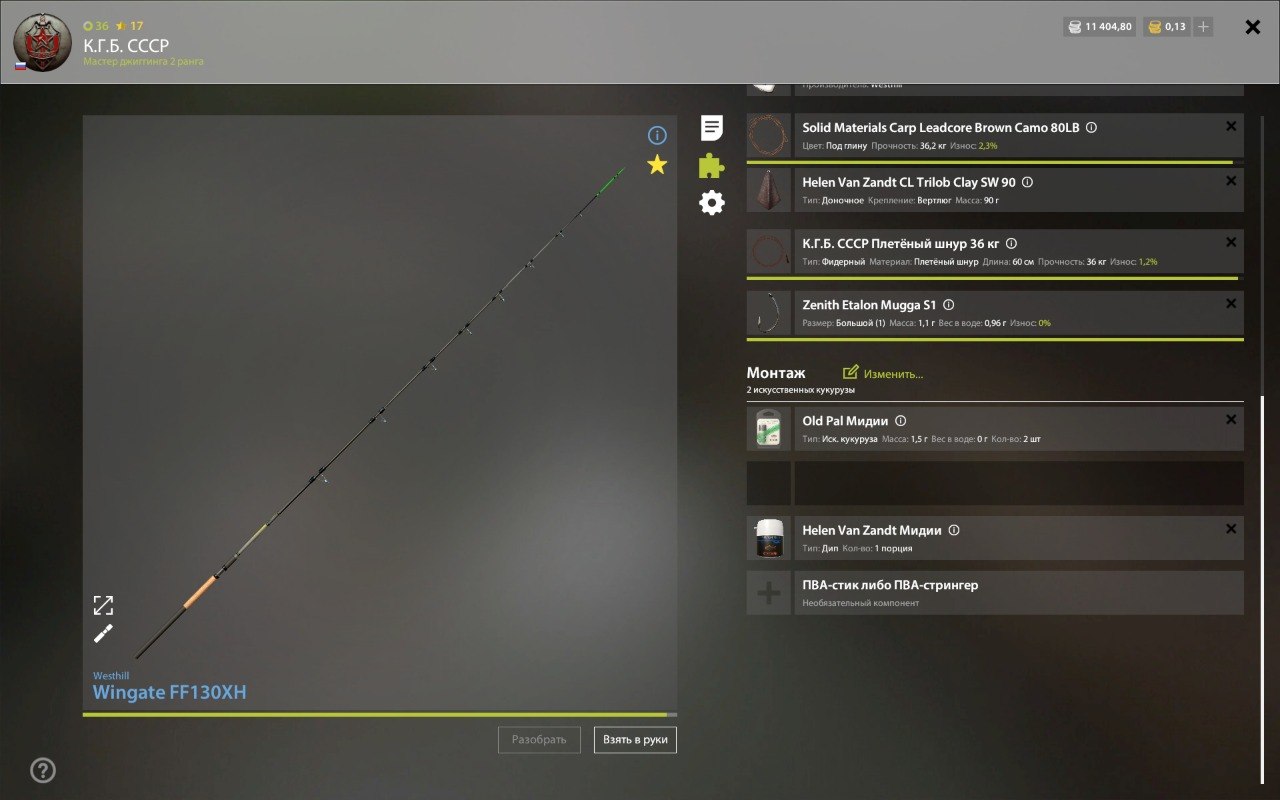Click info icon on К.Г.Б. СССР Плетёный шнур
This screenshot has height=800, width=1280.
(1011, 243)
